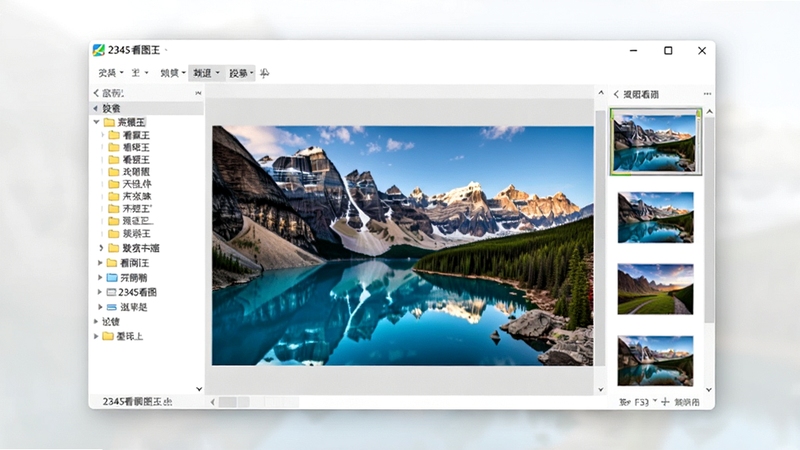Open the first highlighted toolbar menu
The image size is (800, 450).
pyautogui.click(x=206, y=73)
